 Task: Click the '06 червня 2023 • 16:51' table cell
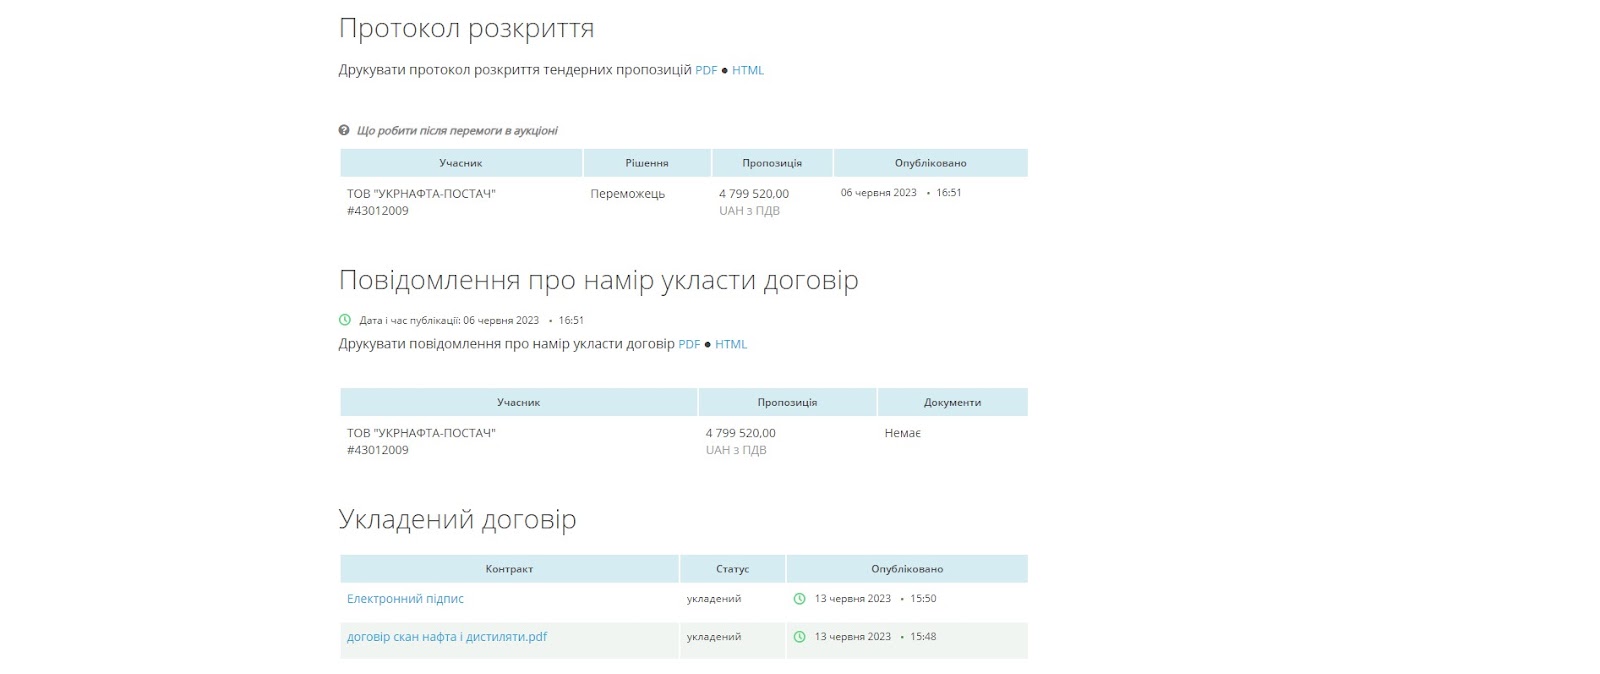(901, 193)
